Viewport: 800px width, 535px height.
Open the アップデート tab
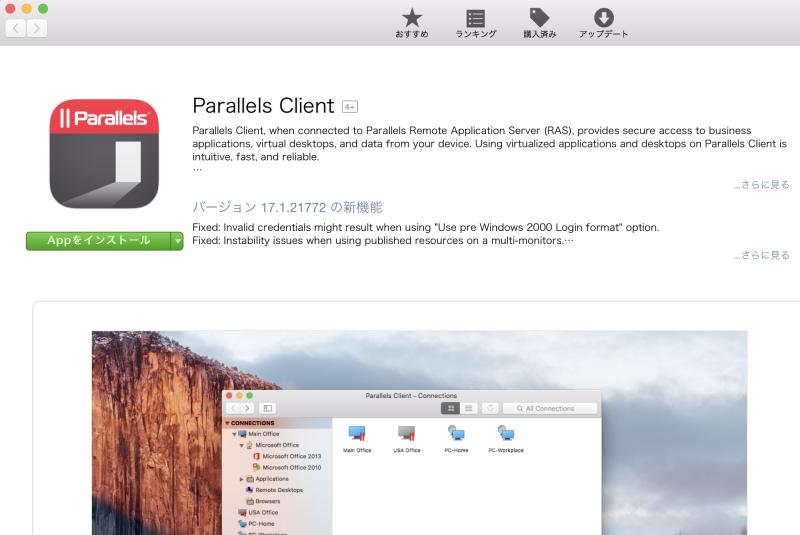pos(603,23)
